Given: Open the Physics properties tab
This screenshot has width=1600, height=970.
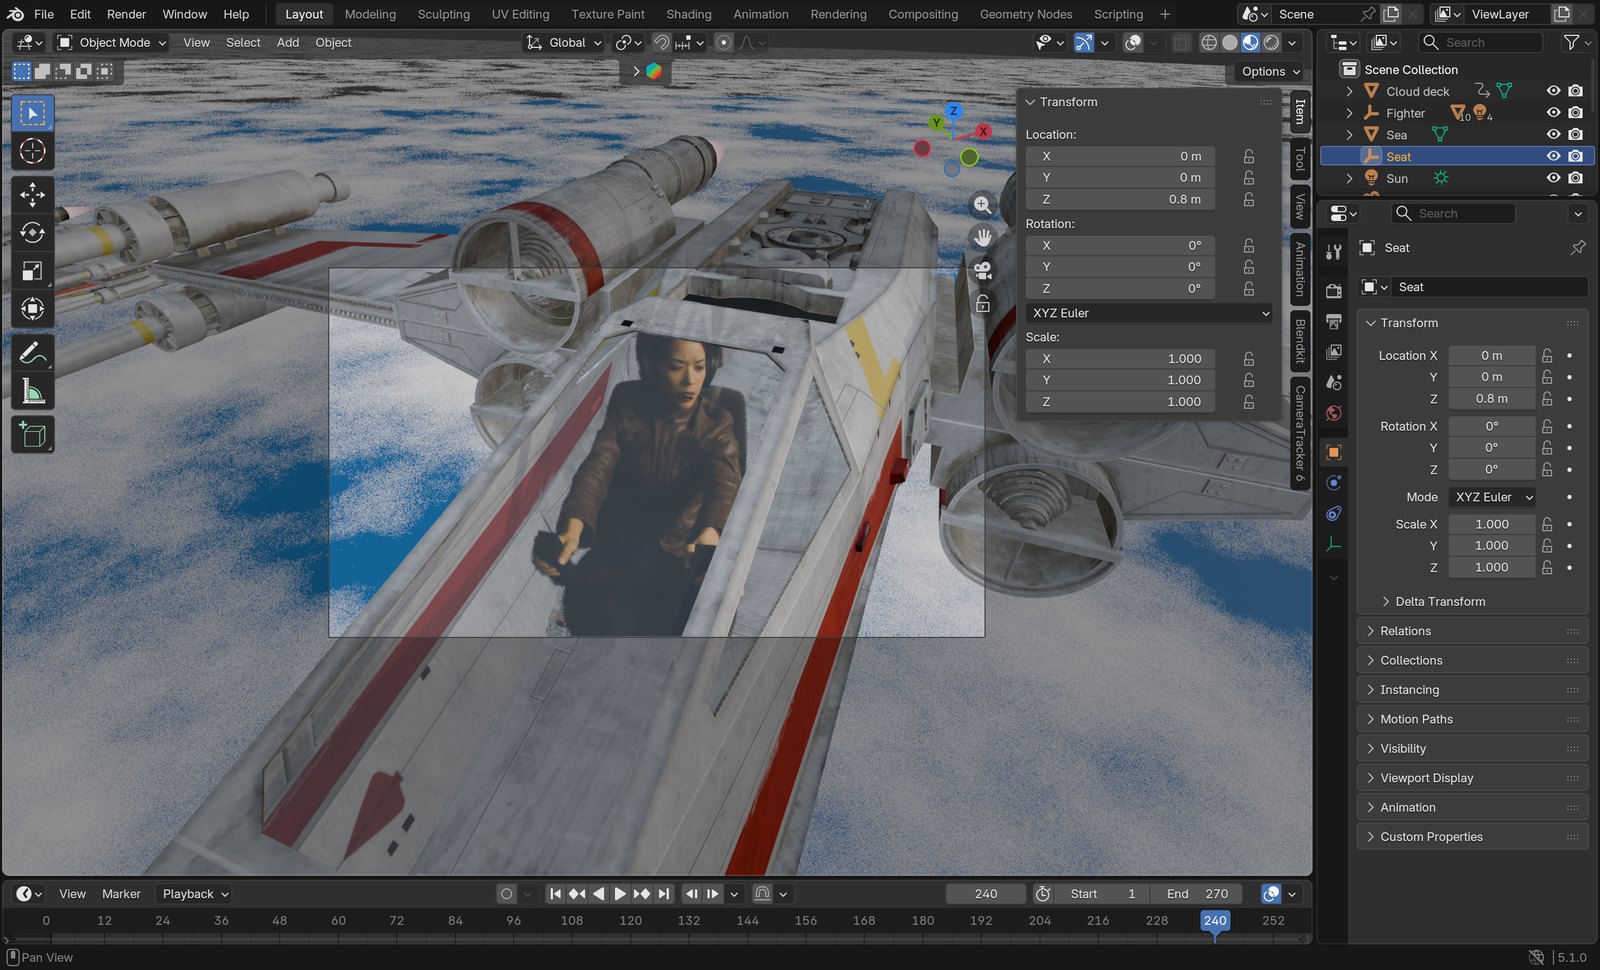Looking at the screenshot, I should (1334, 483).
